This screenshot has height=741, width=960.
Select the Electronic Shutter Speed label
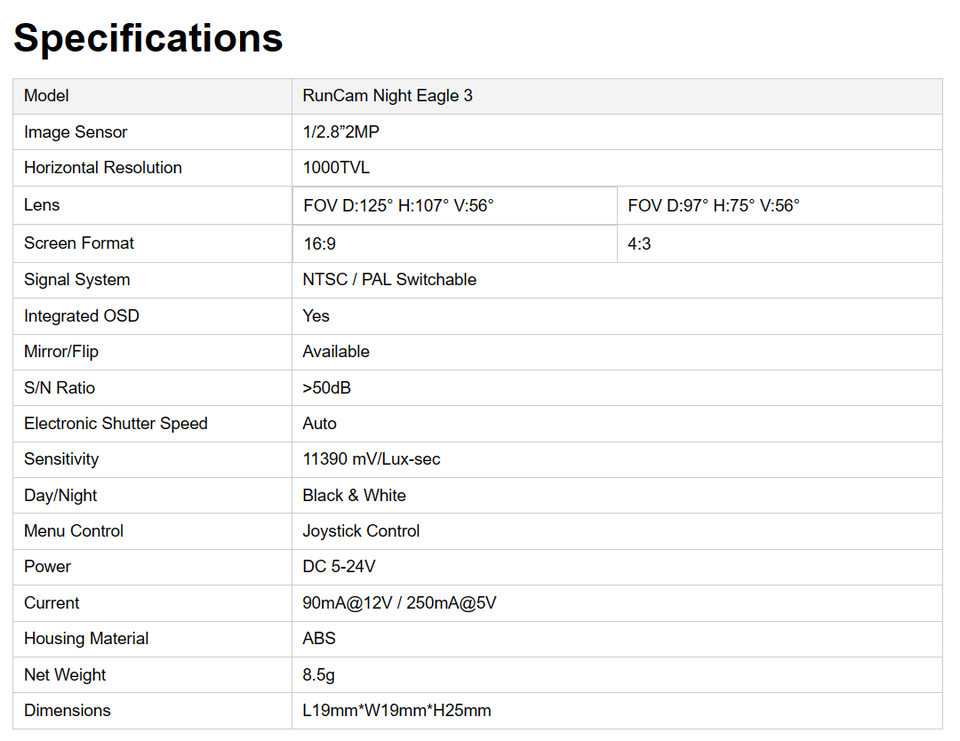[x=116, y=424]
